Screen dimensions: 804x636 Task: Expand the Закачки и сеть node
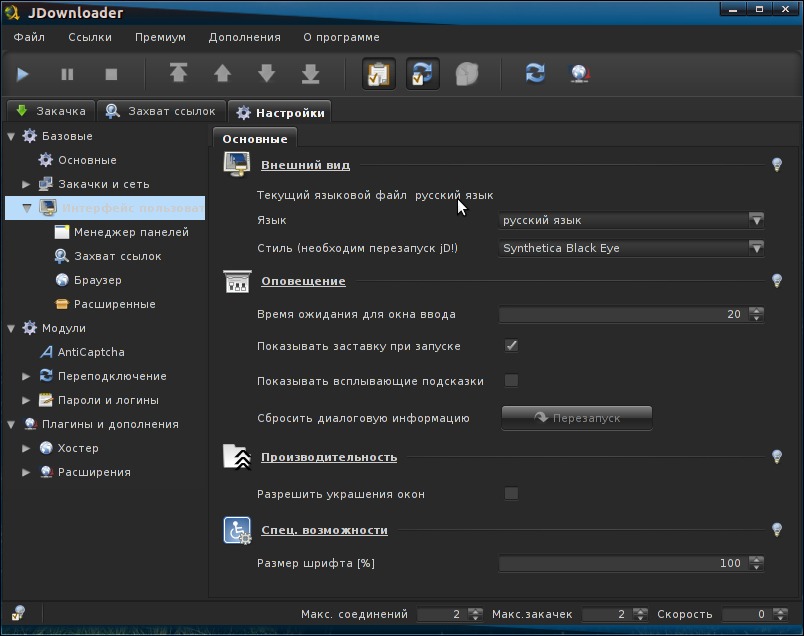click(26, 184)
